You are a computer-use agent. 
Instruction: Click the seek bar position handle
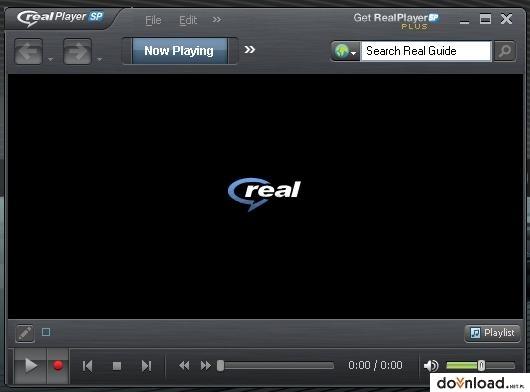[220, 365]
